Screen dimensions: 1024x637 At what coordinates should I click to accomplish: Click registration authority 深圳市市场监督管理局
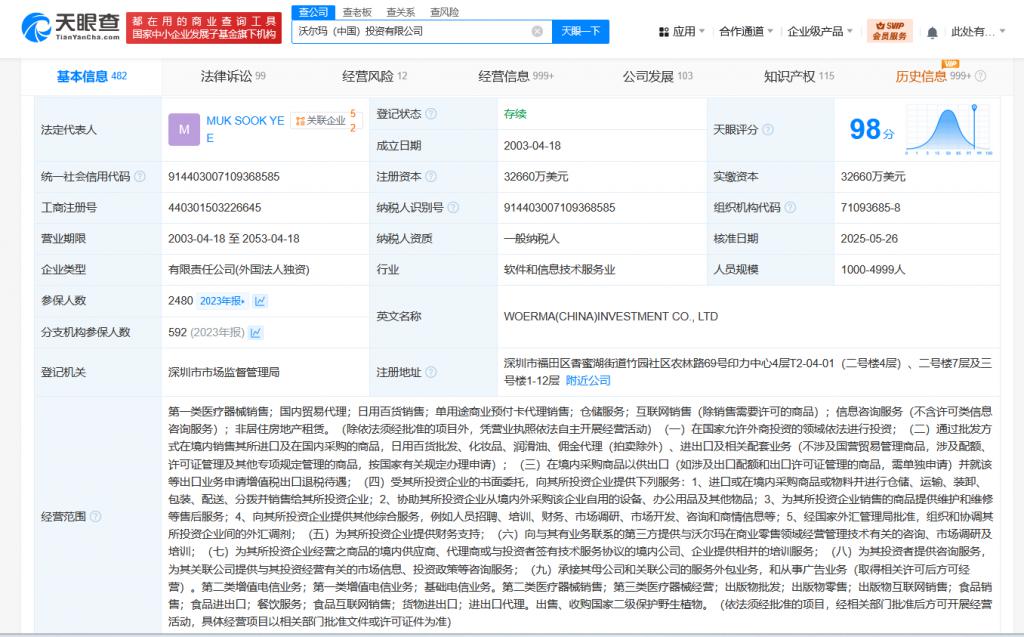pos(223,372)
